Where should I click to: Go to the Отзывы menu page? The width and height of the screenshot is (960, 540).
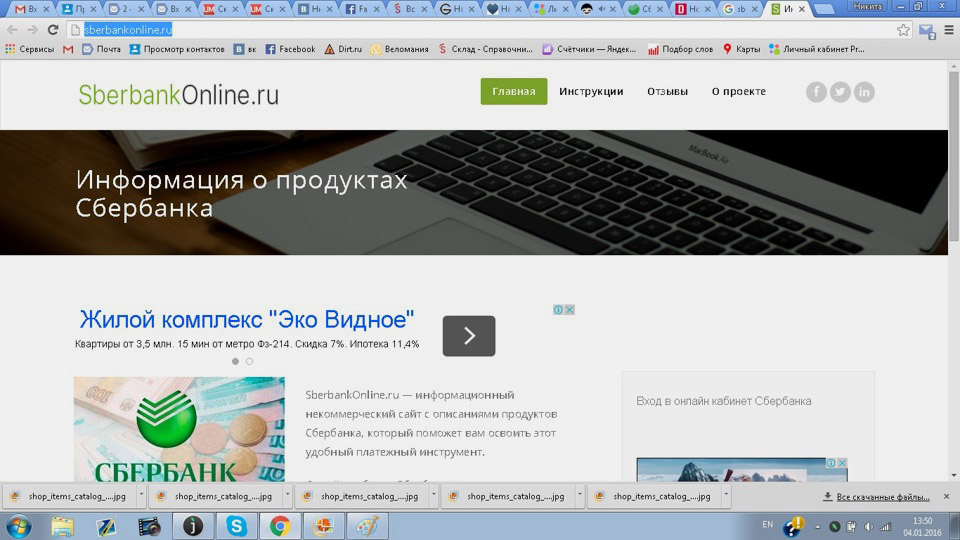coord(667,92)
